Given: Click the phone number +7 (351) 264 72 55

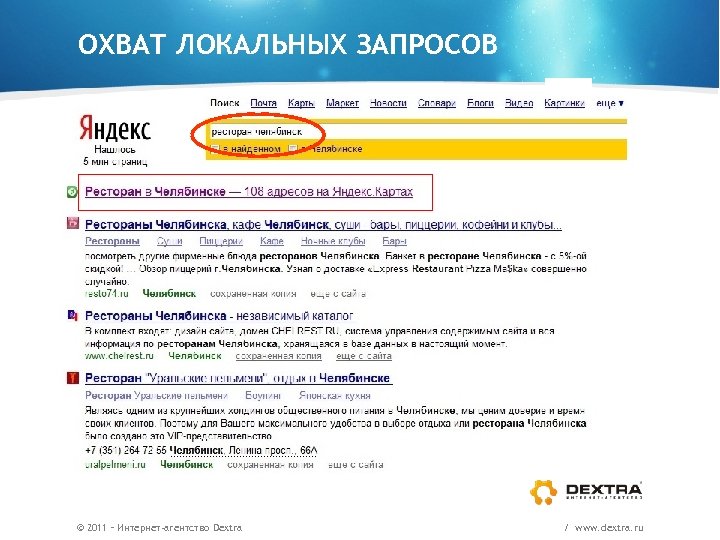Looking at the screenshot, I should (126, 450).
